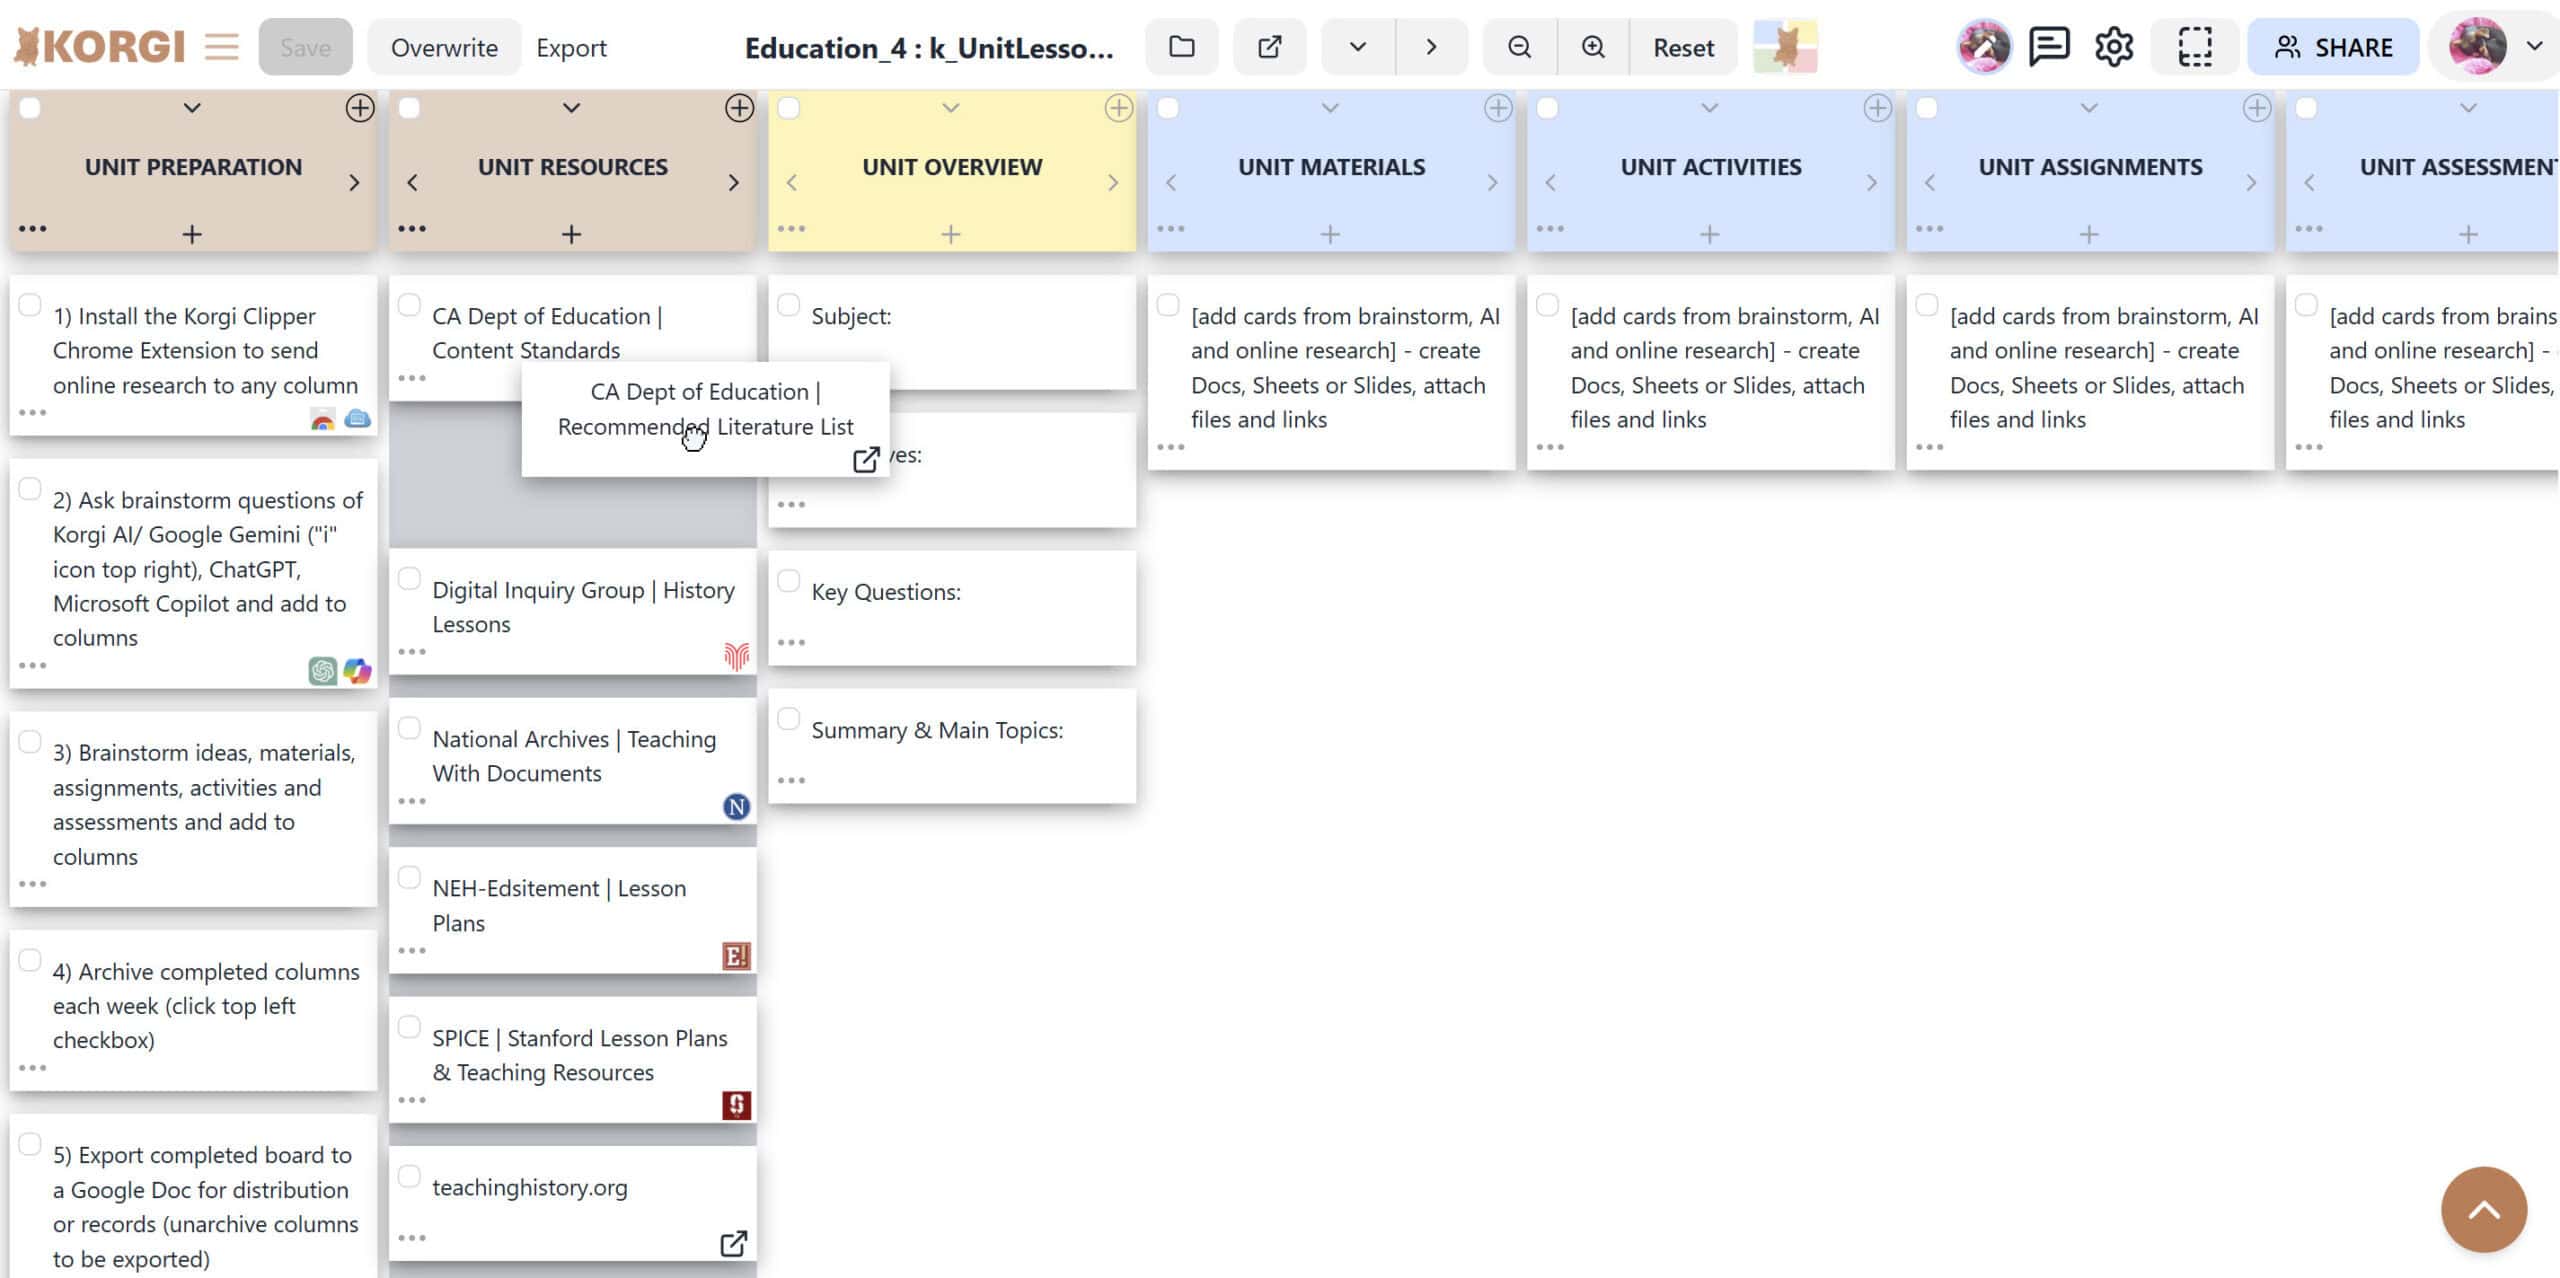The height and width of the screenshot is (1278, 2560).
Task: Click the Export button
Action: [571, 47]
